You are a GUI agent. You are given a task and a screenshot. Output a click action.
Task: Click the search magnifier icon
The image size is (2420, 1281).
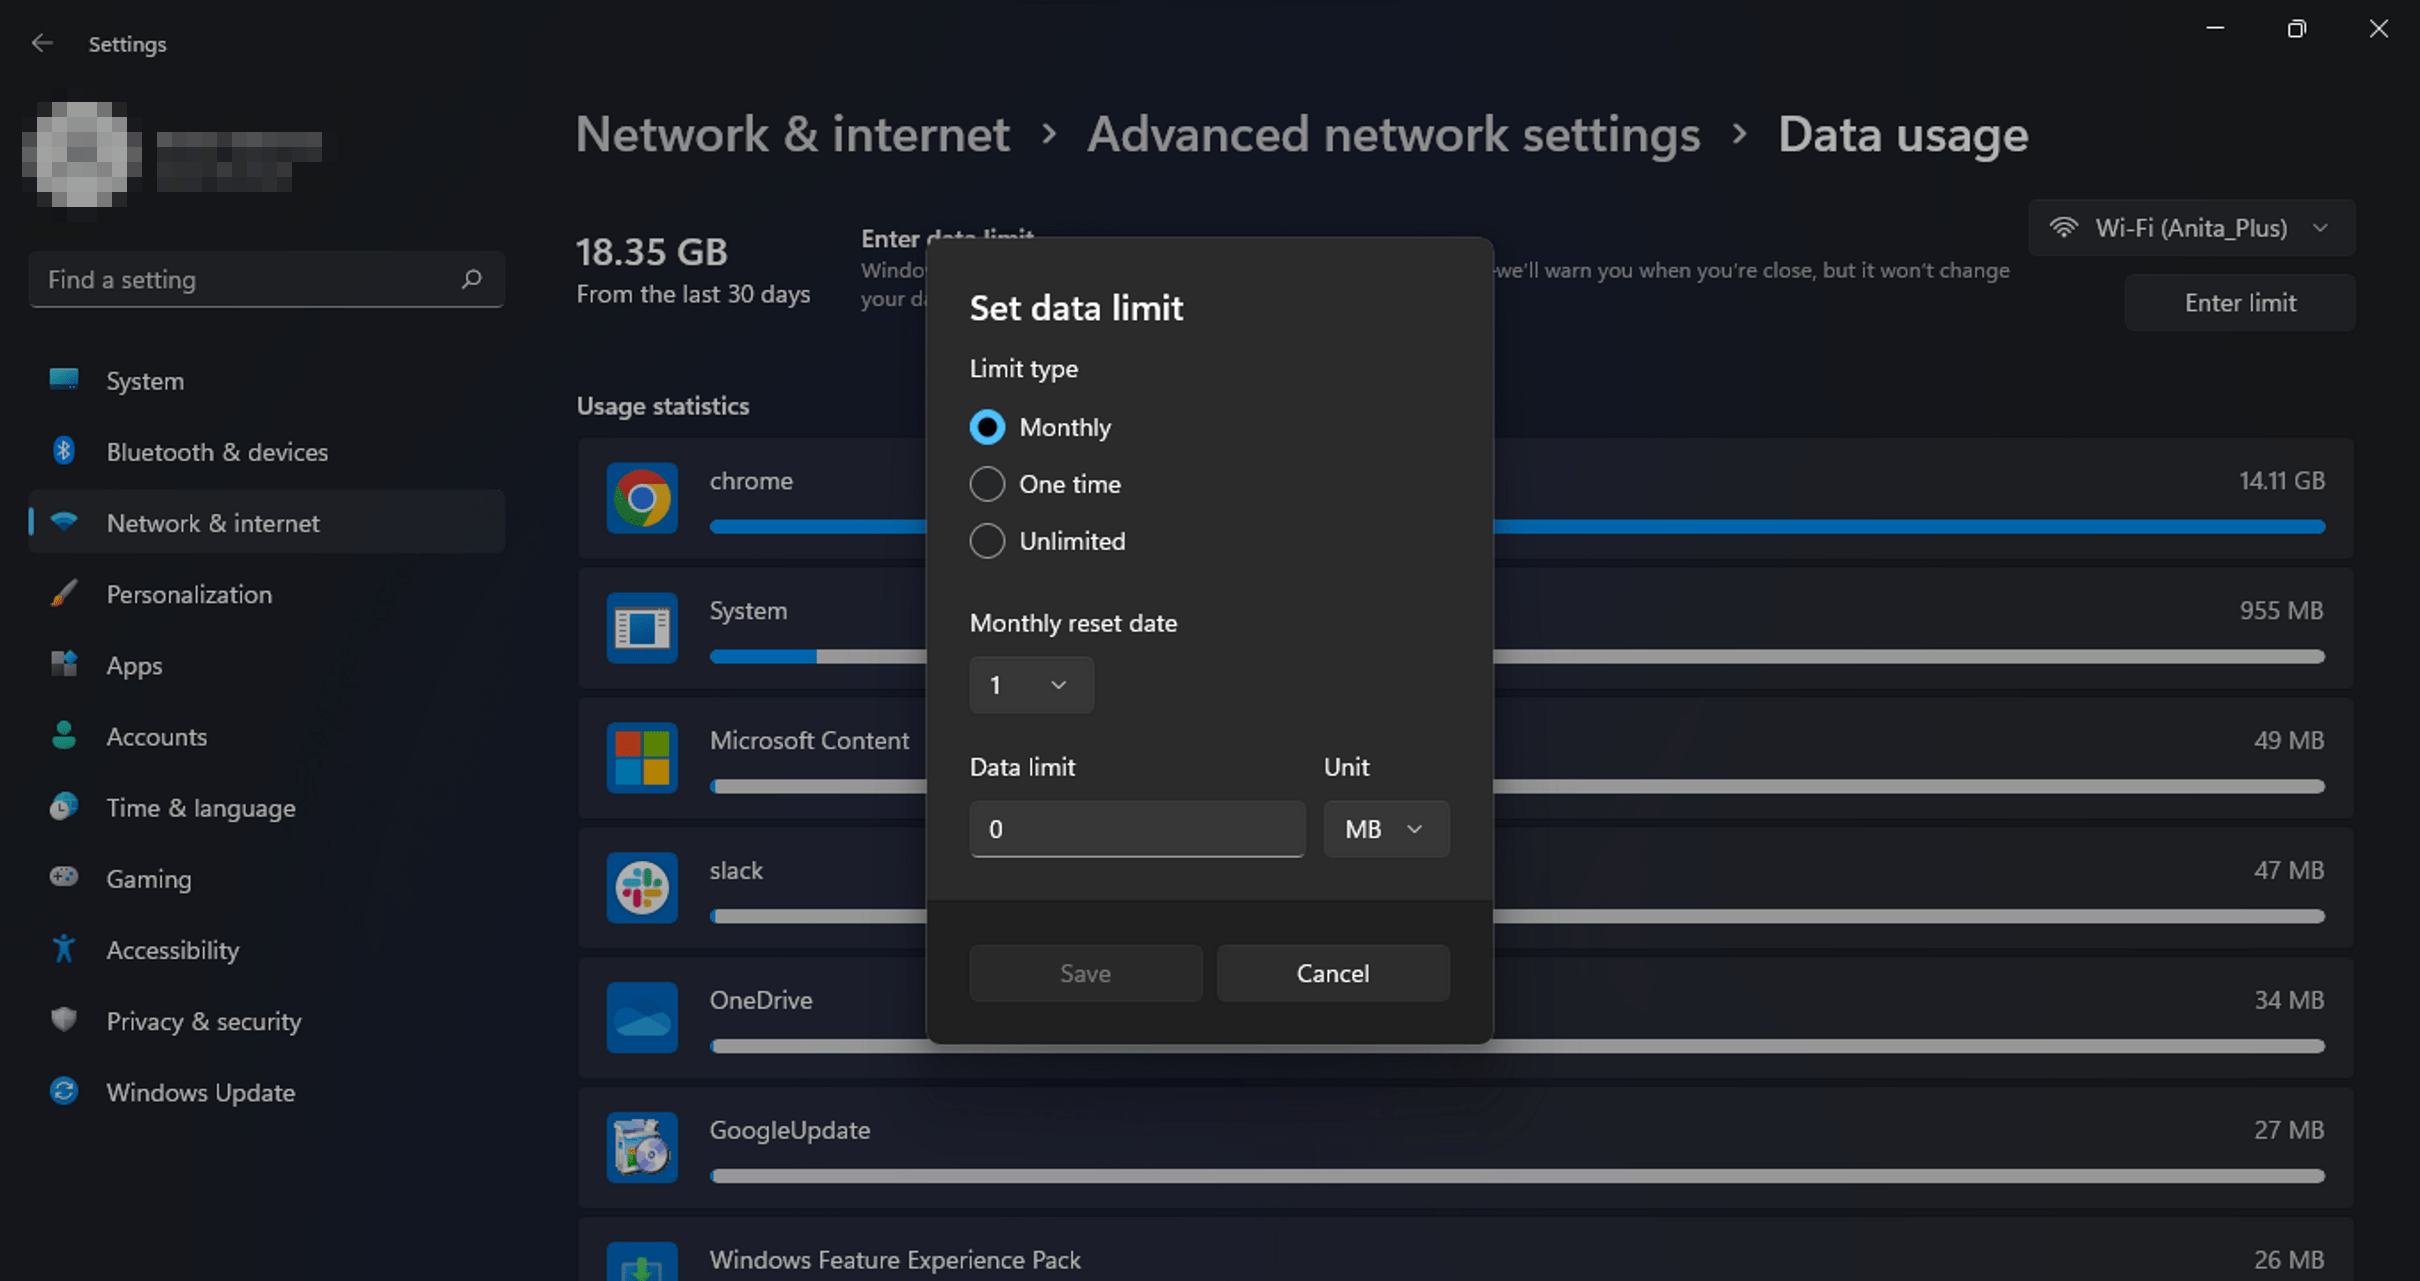(x=471, y=279)
